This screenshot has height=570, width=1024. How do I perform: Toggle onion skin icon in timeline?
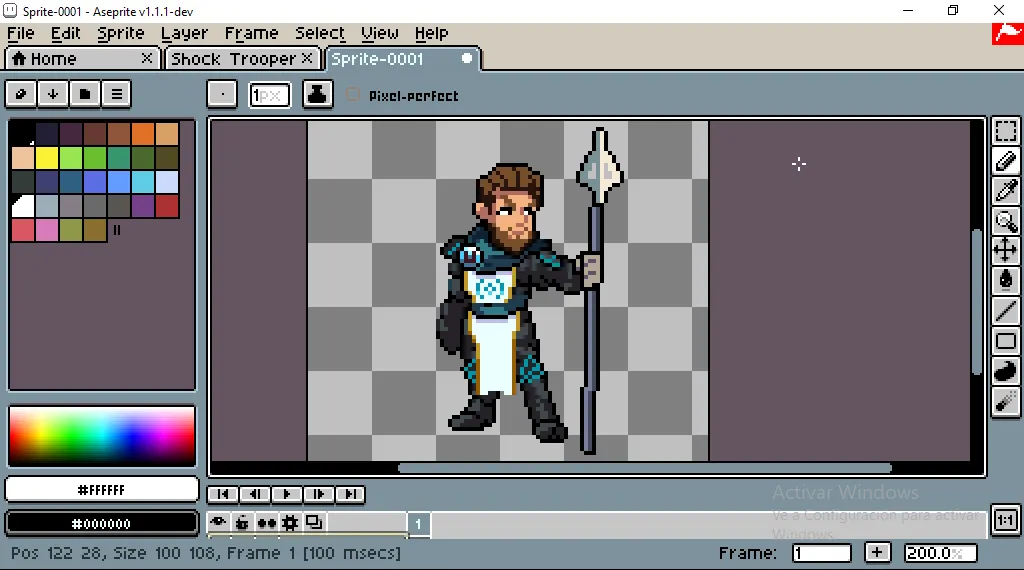[314, 522]
